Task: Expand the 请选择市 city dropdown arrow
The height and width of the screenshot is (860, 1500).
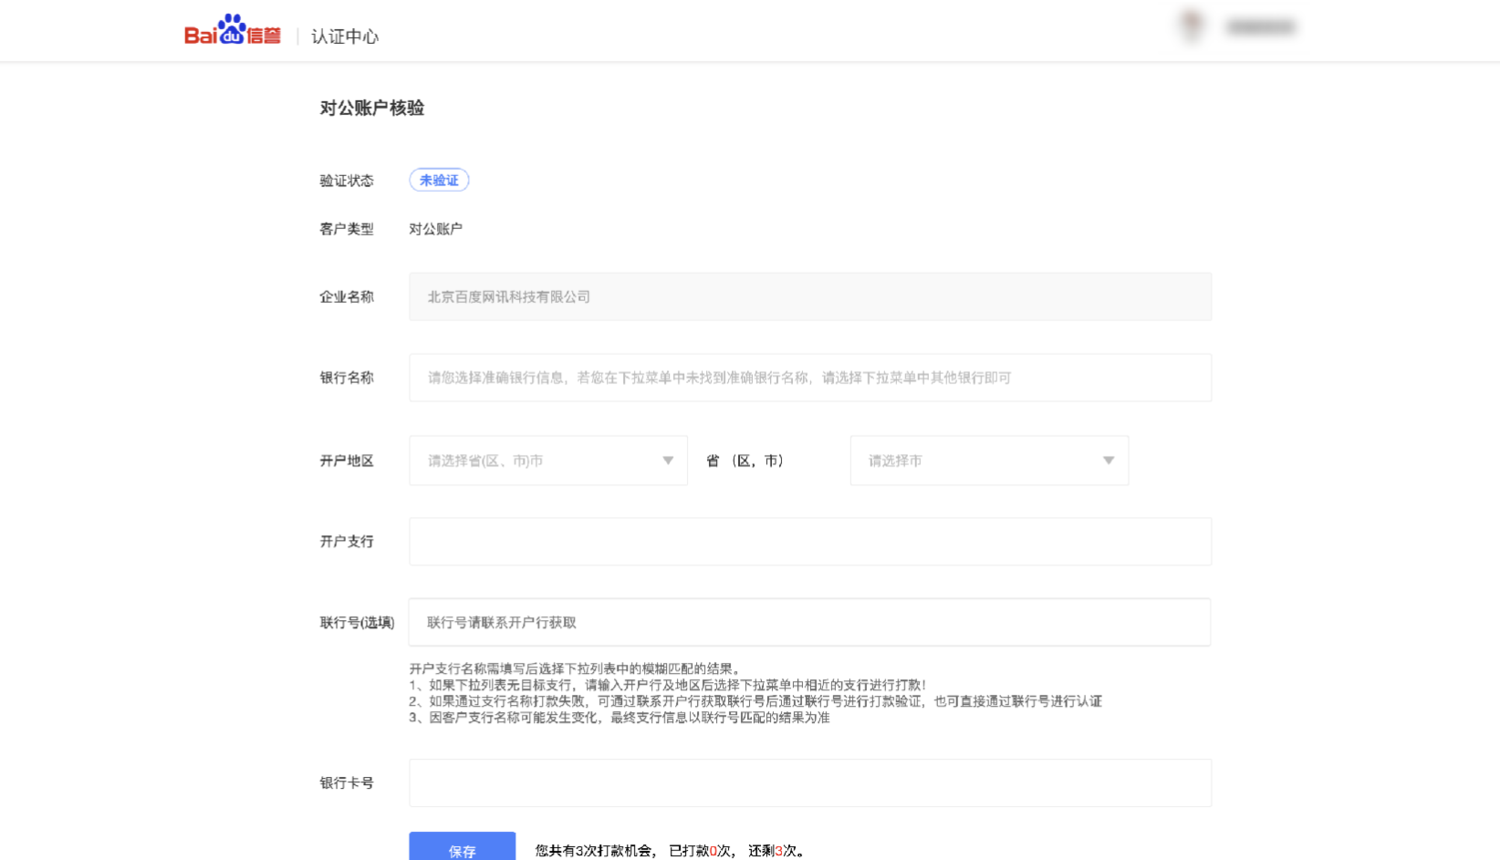Action: tap(1108, 461)
